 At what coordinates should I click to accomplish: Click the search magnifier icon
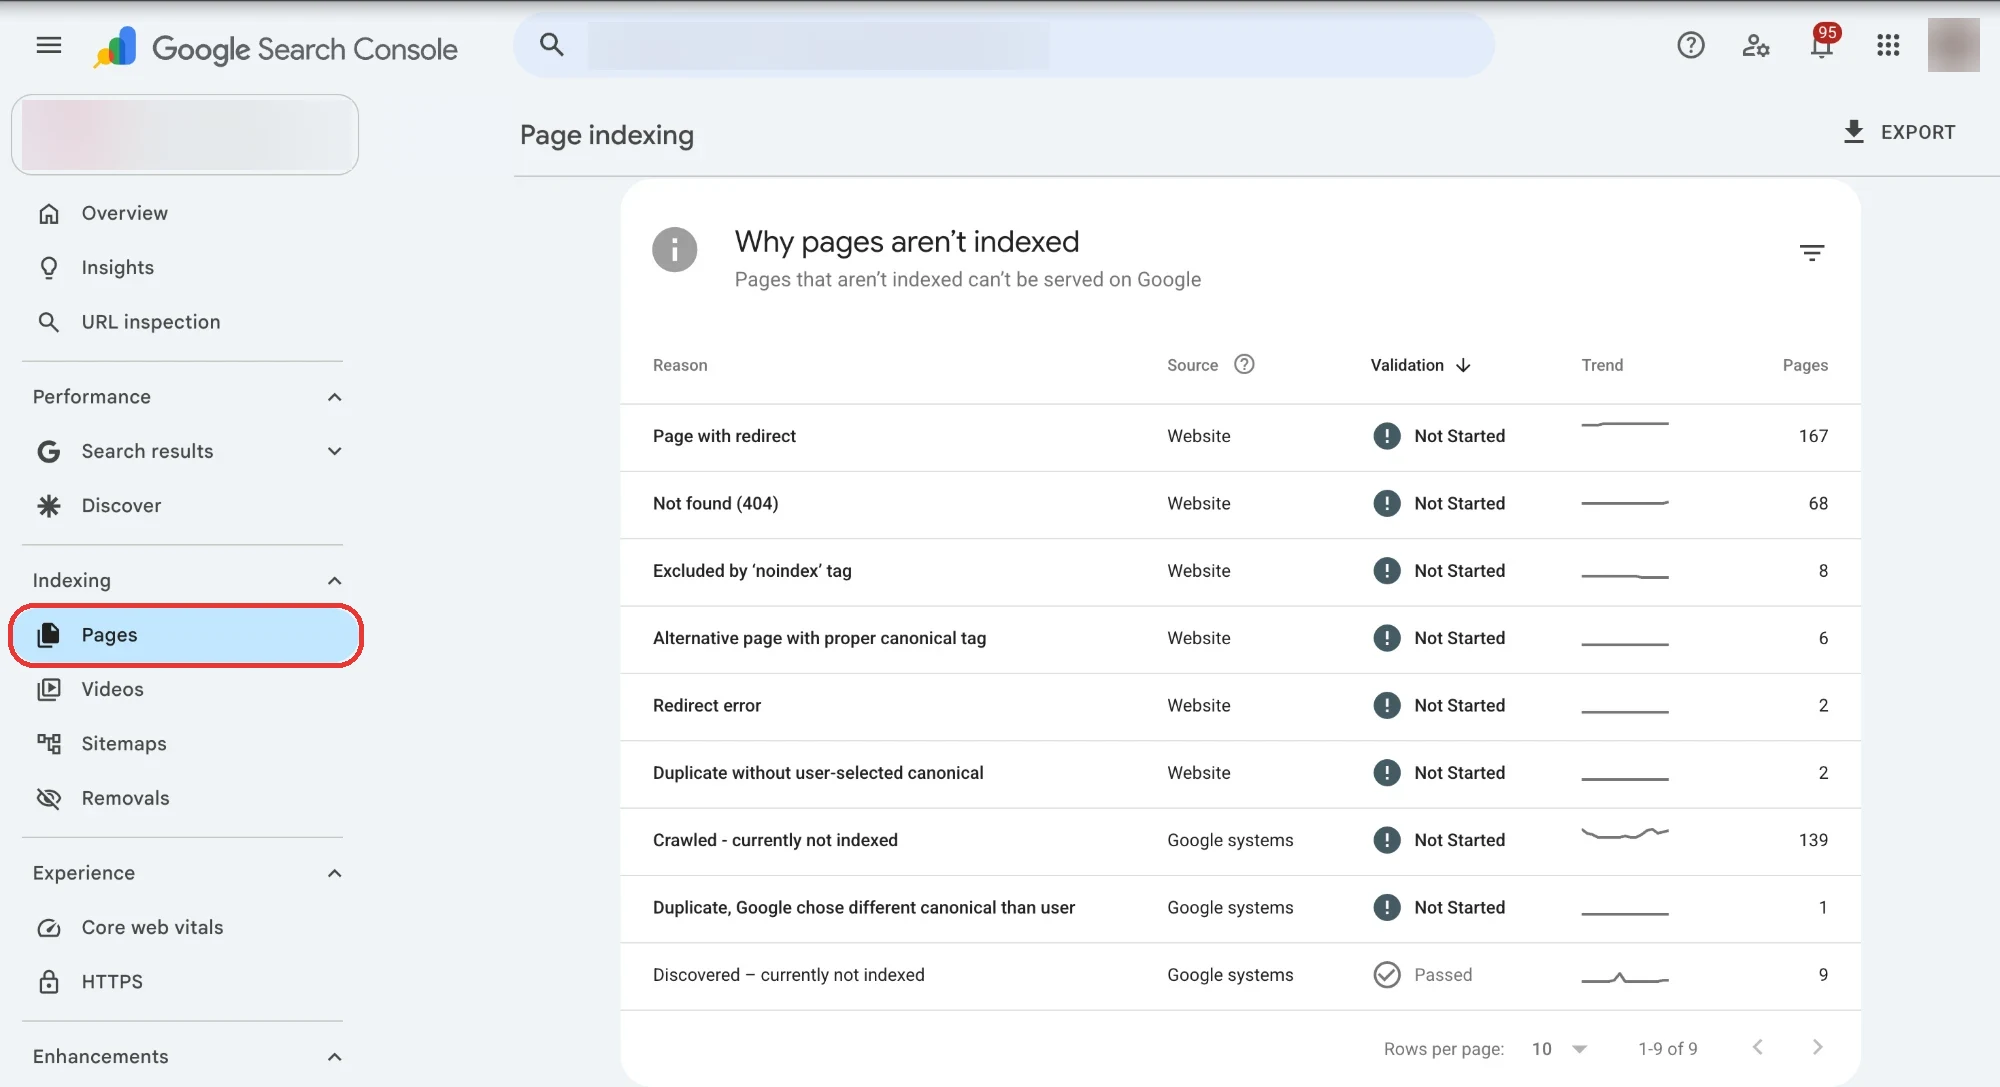552,45
